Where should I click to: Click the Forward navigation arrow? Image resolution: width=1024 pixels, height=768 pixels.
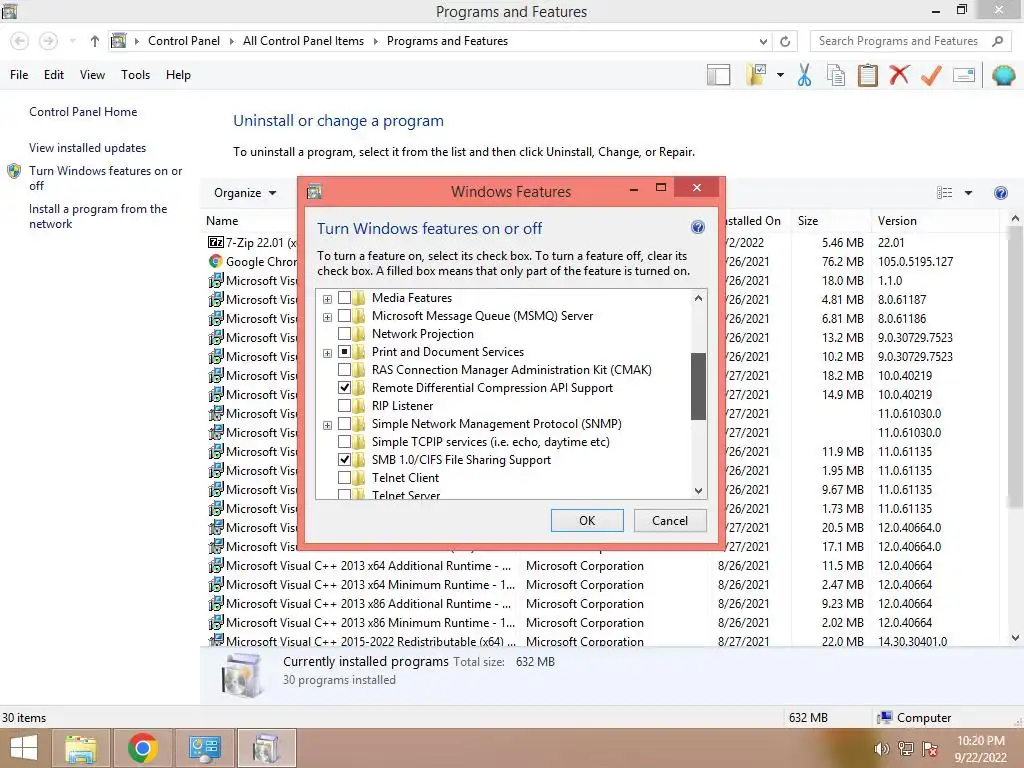click(x=48, y=41)
